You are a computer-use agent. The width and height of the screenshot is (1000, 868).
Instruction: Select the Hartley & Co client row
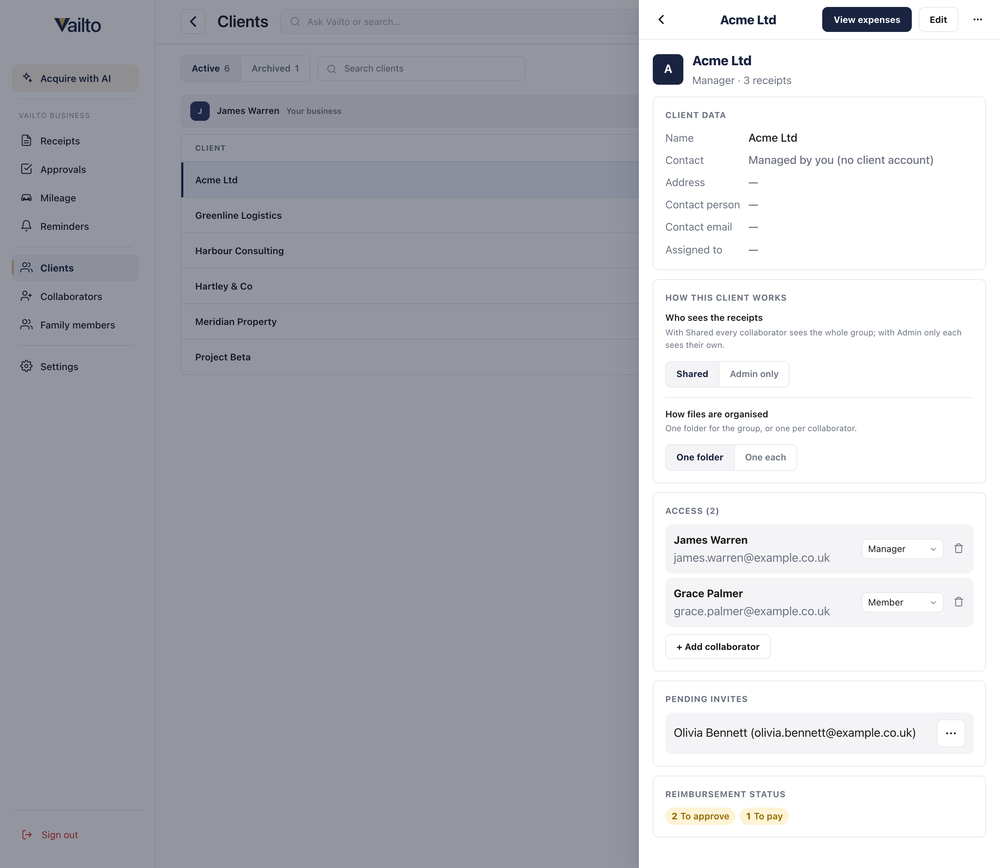click(x=410, y=286)
